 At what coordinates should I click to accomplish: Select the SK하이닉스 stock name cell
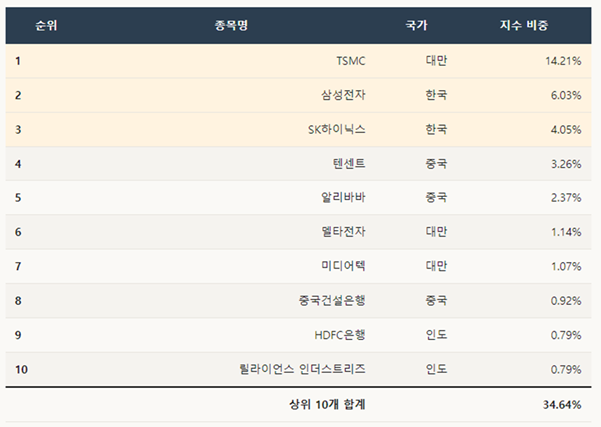(337, 130)
